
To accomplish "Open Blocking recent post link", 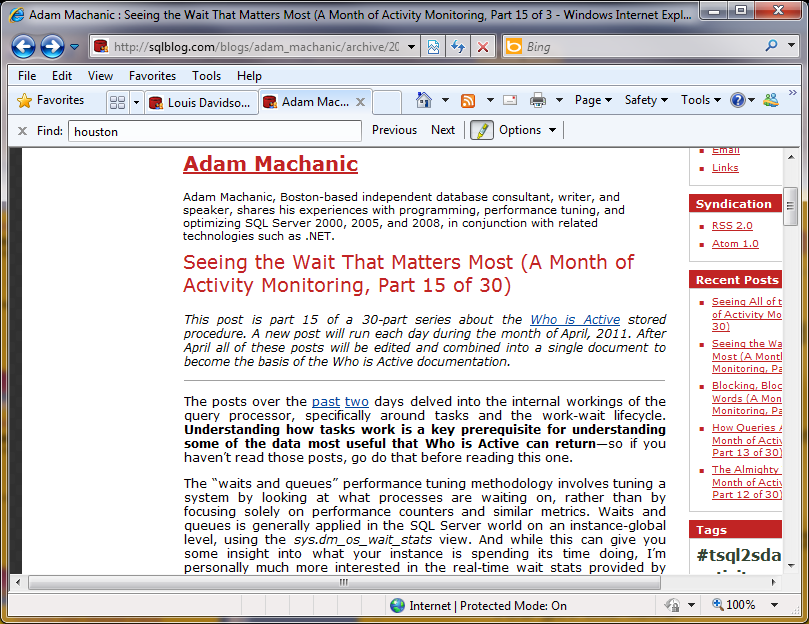I will (747, 398).
